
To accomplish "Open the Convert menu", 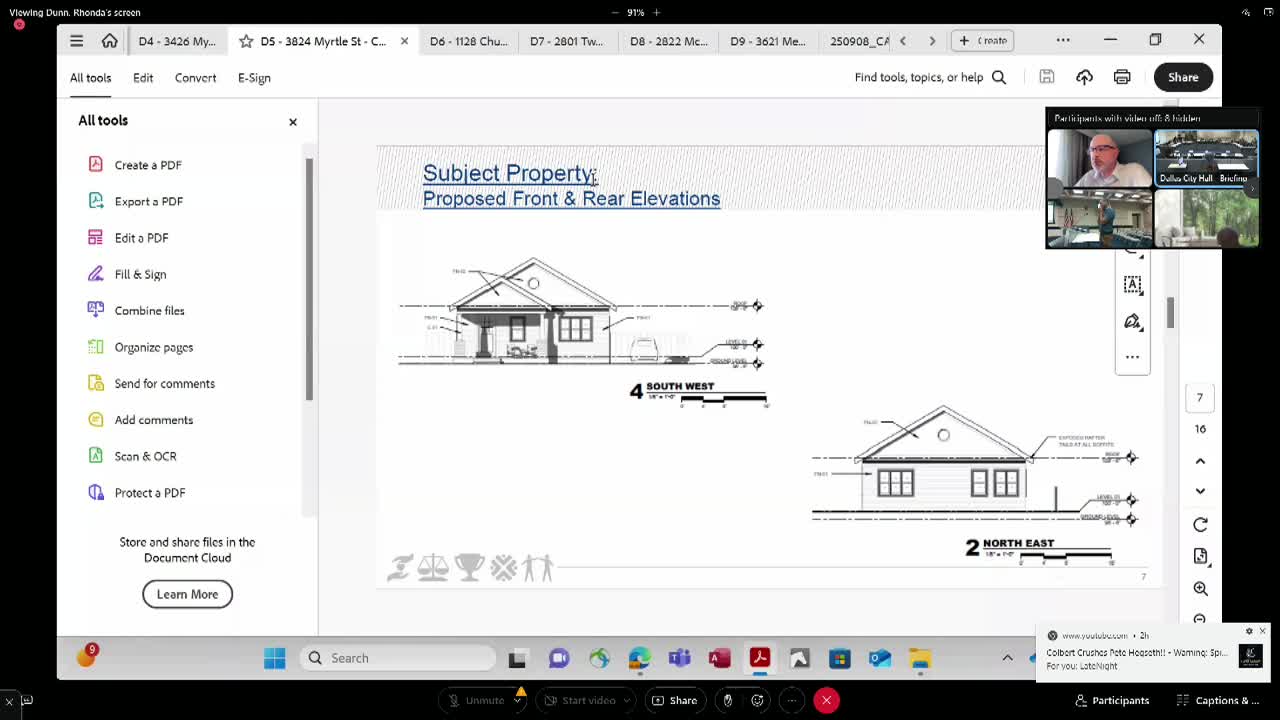I will point(195,78).
